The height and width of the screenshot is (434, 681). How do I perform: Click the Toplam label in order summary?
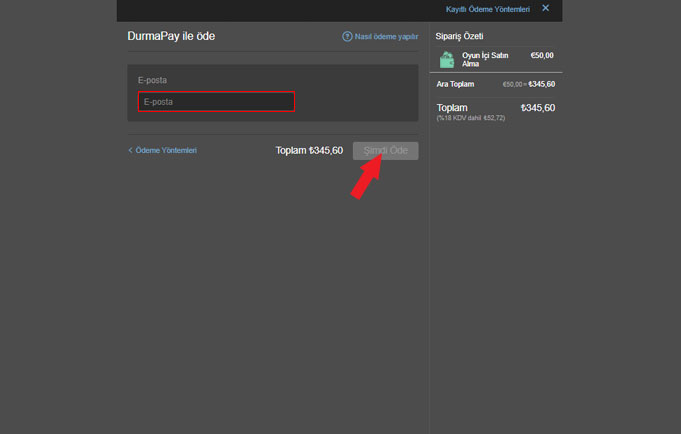[x=452, y=107]
